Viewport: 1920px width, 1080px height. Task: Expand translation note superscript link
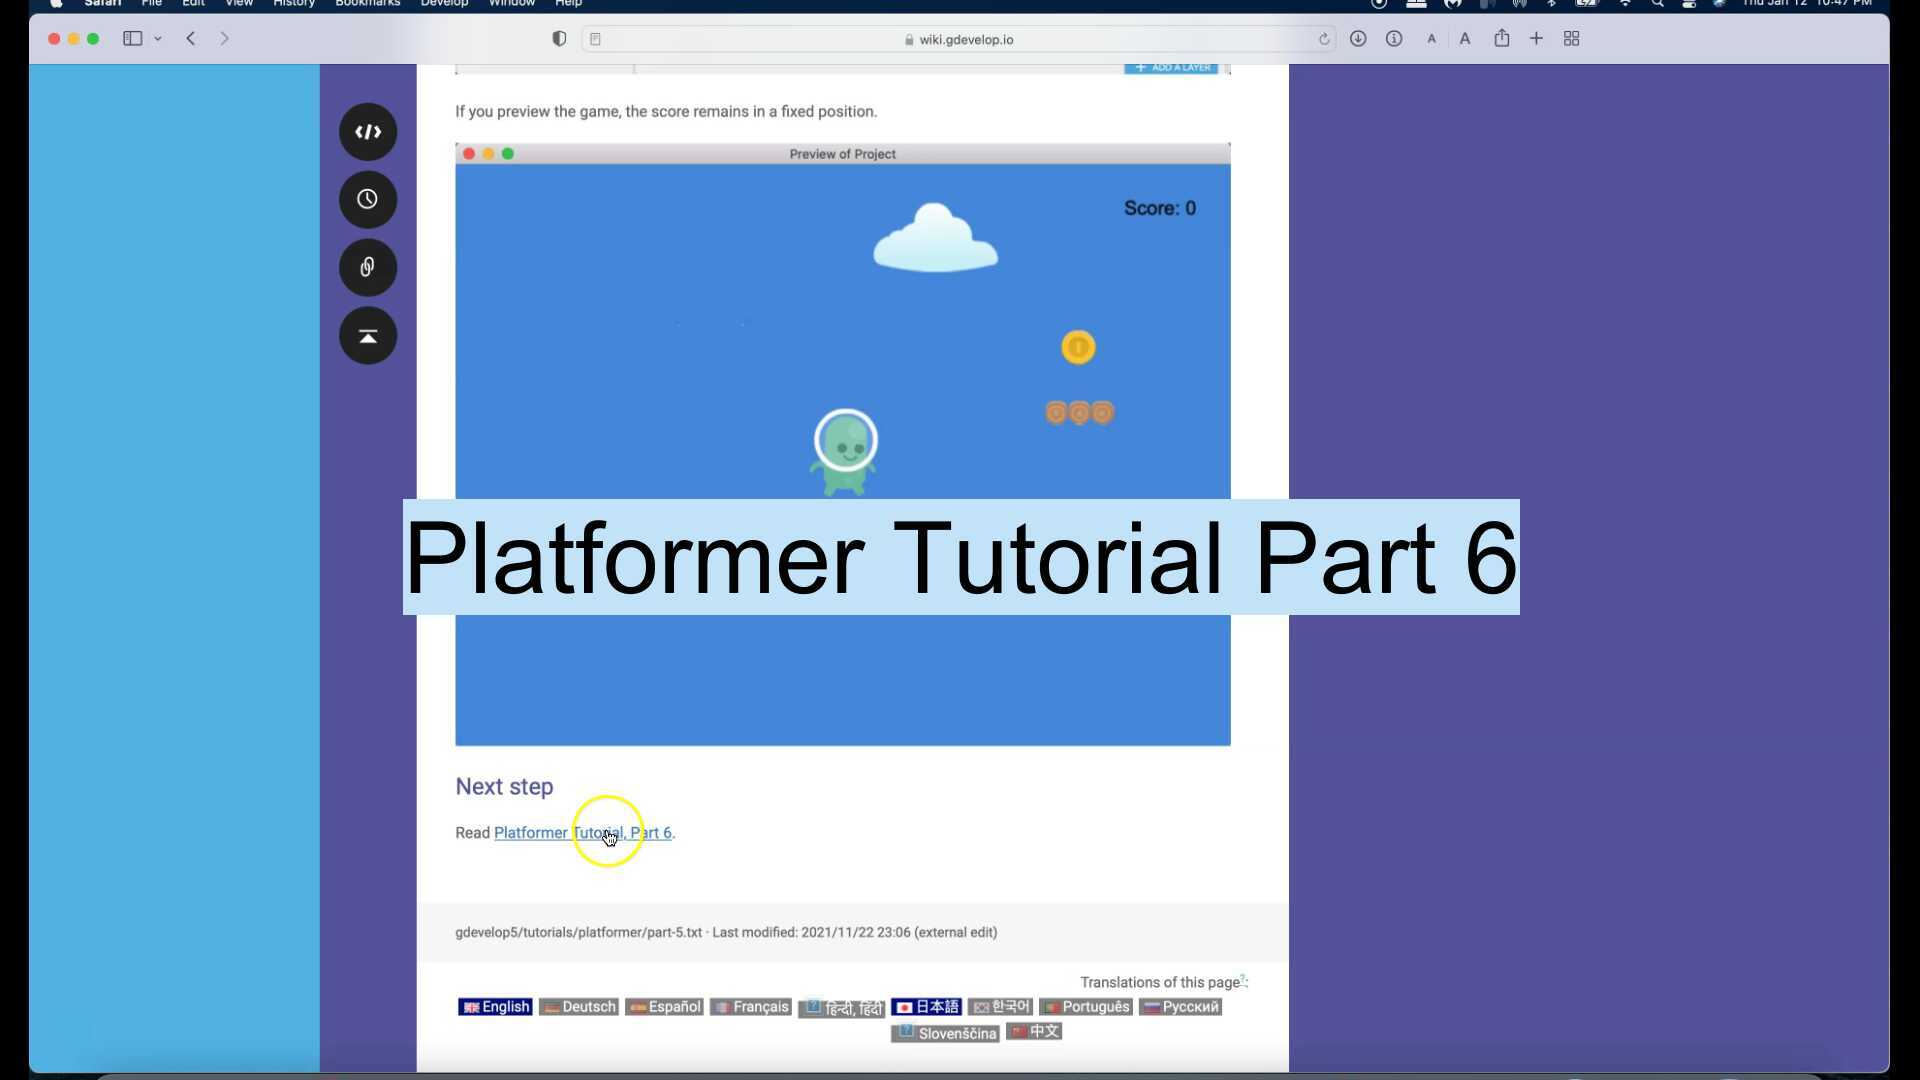click(1242, 977)
